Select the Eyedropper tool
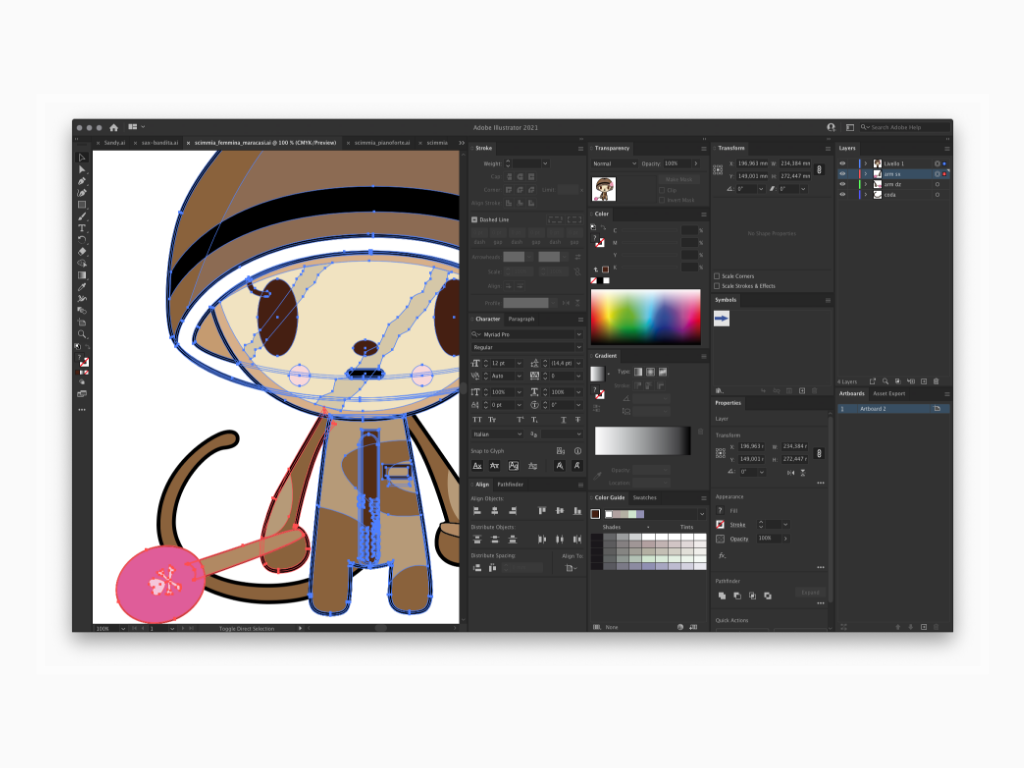 point(82,287)
